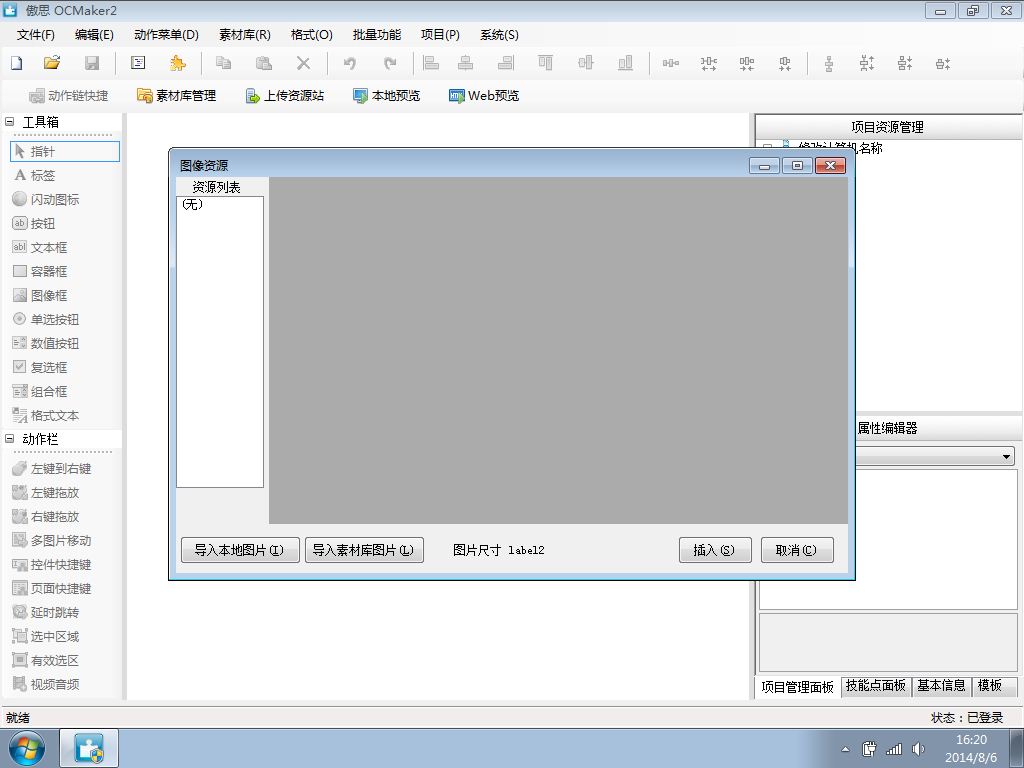Select the 图像框 image frame tool

40,295
